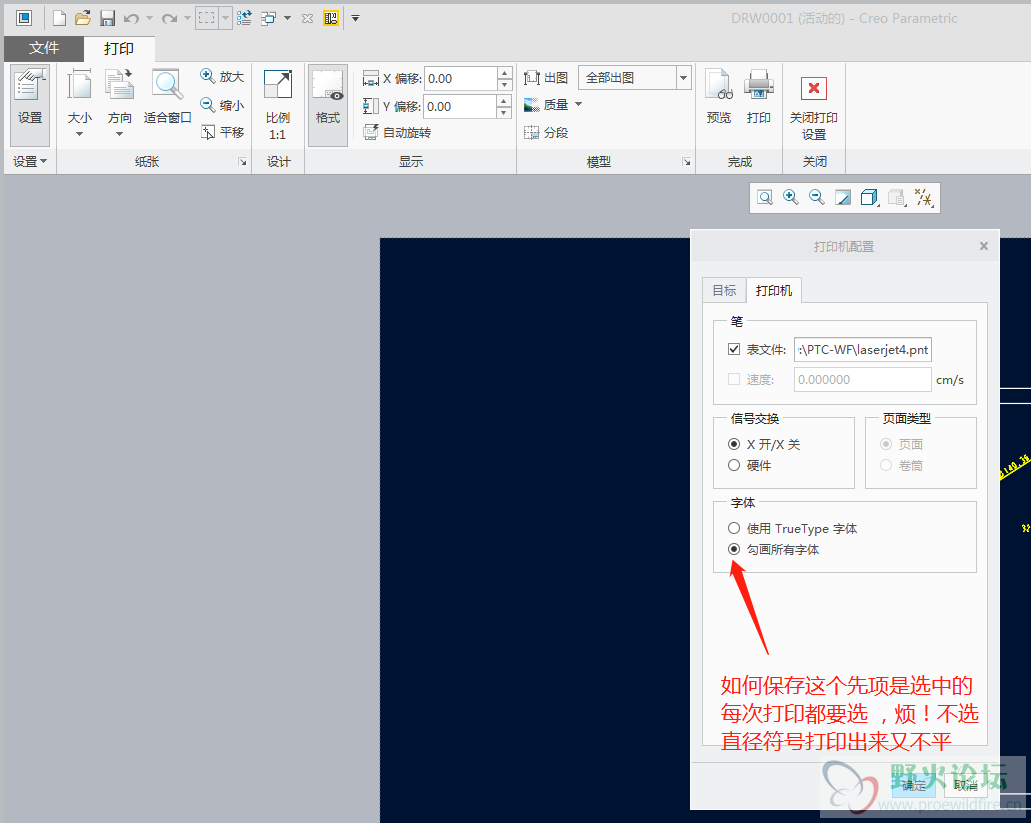This screenshot has height=823, width=1031.
Task: Click 分段 segment option
Action: point(546,133)
